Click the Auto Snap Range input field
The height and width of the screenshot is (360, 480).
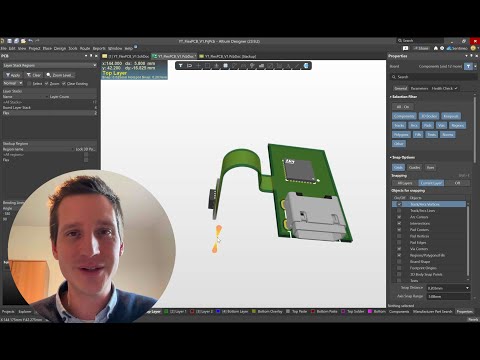pos(448,296)
